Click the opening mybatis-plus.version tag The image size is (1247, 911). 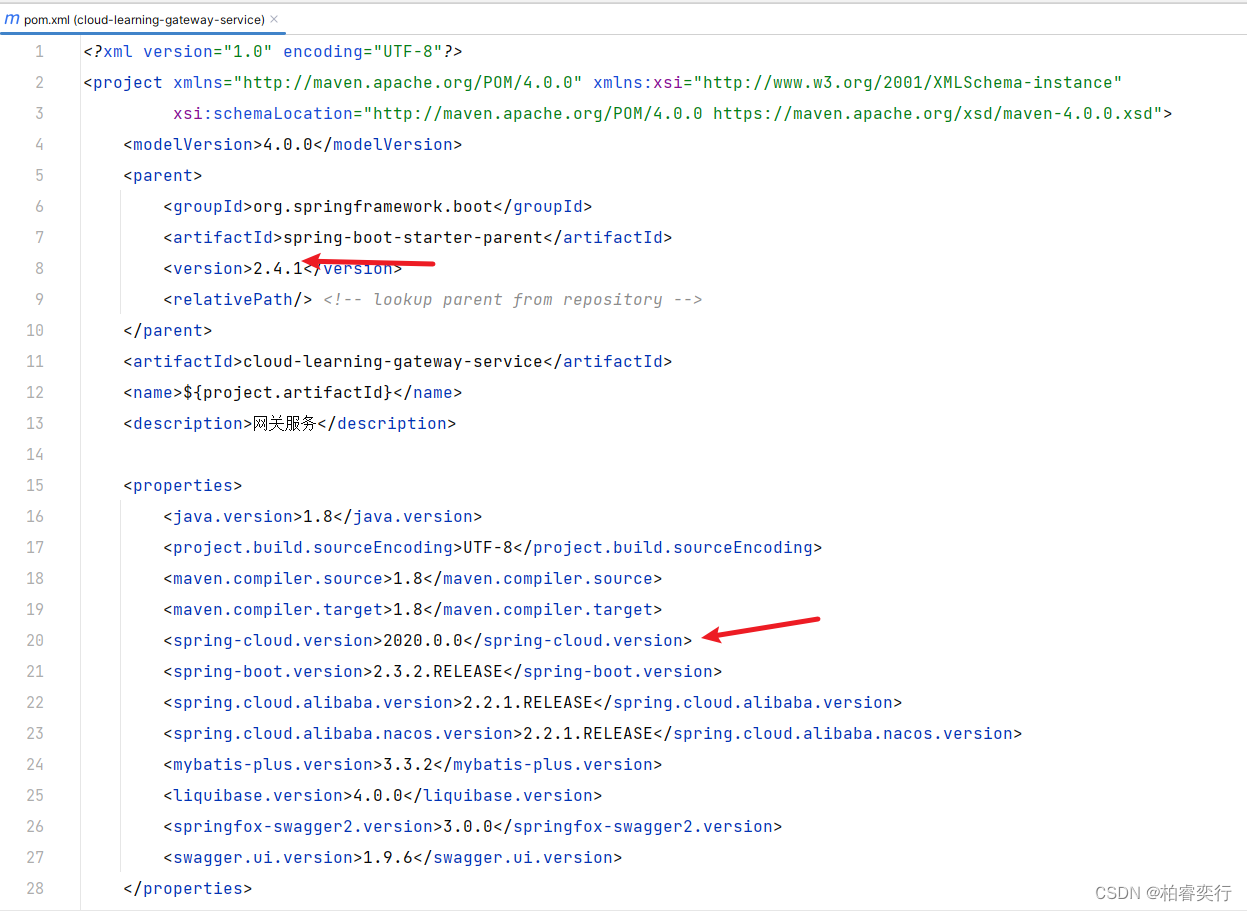pyautogui.click(x=273, y=764)
